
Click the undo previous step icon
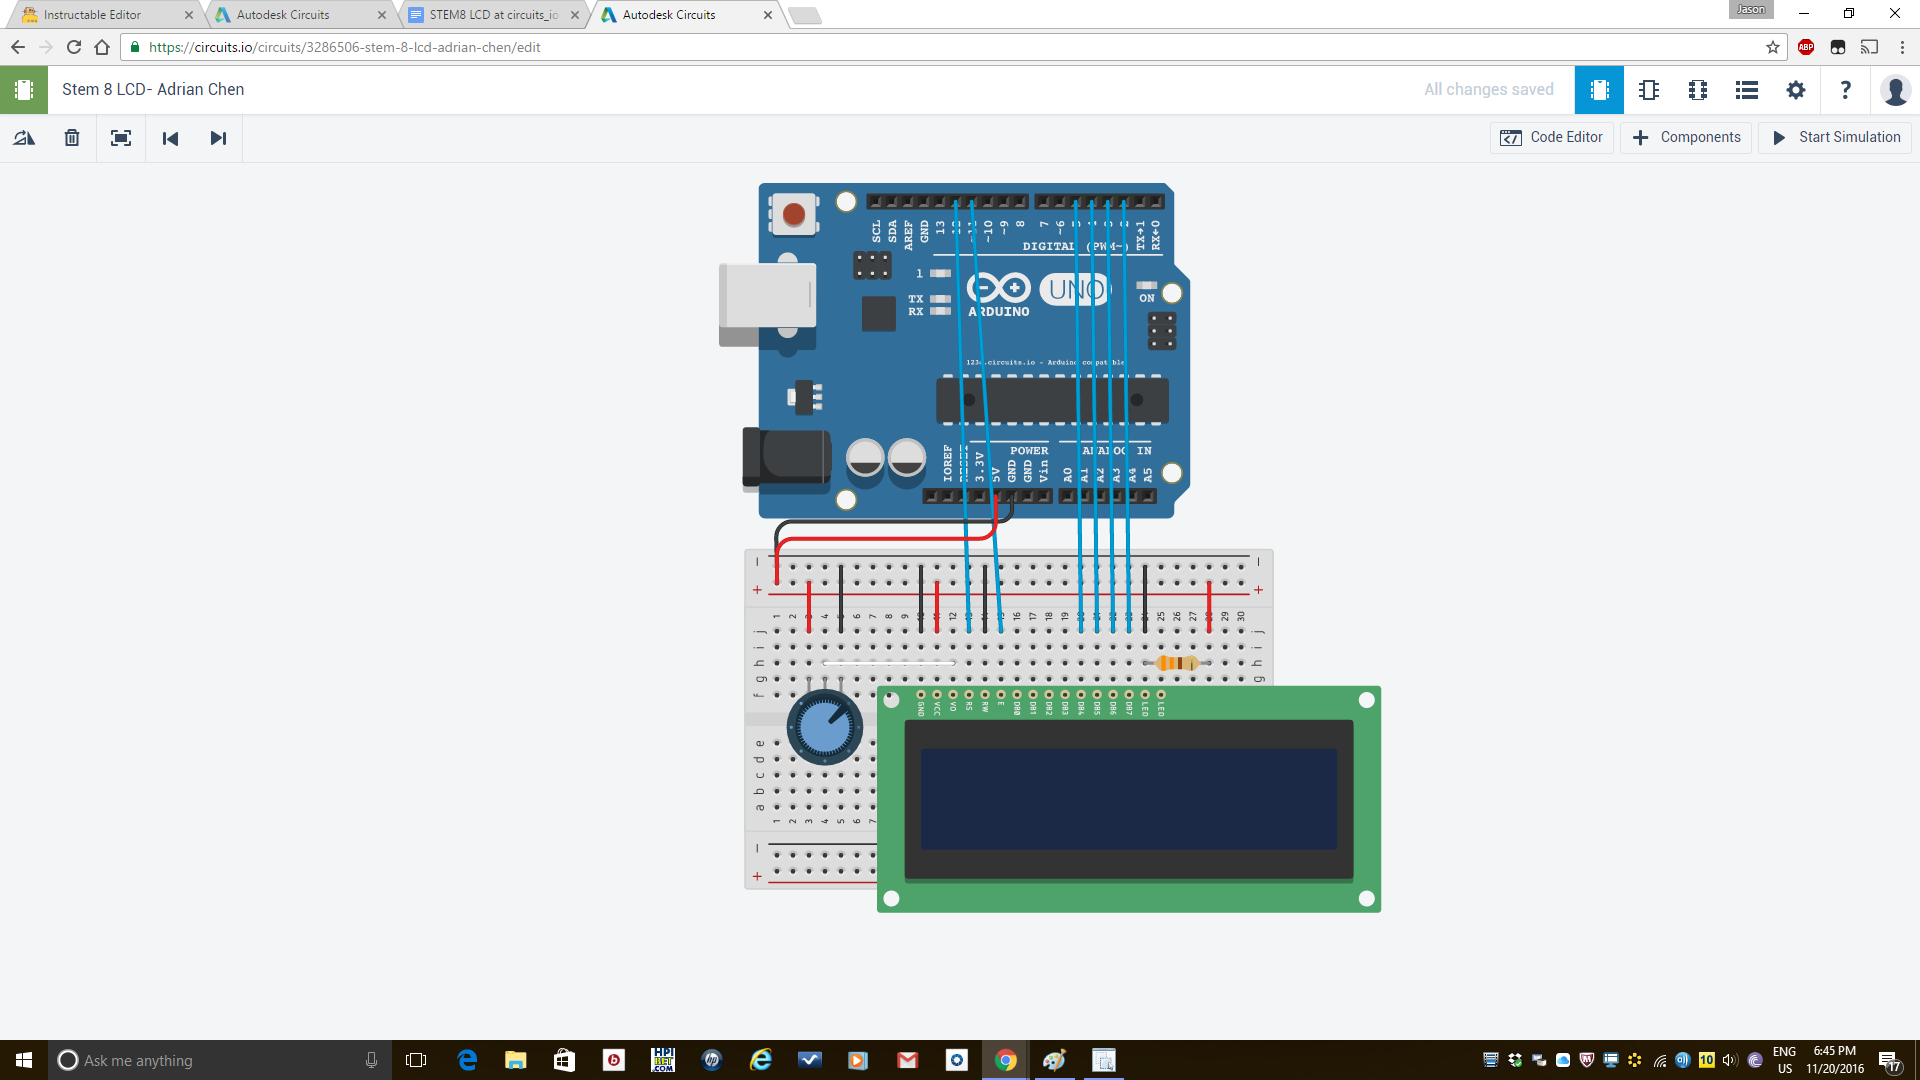(170, 138)
